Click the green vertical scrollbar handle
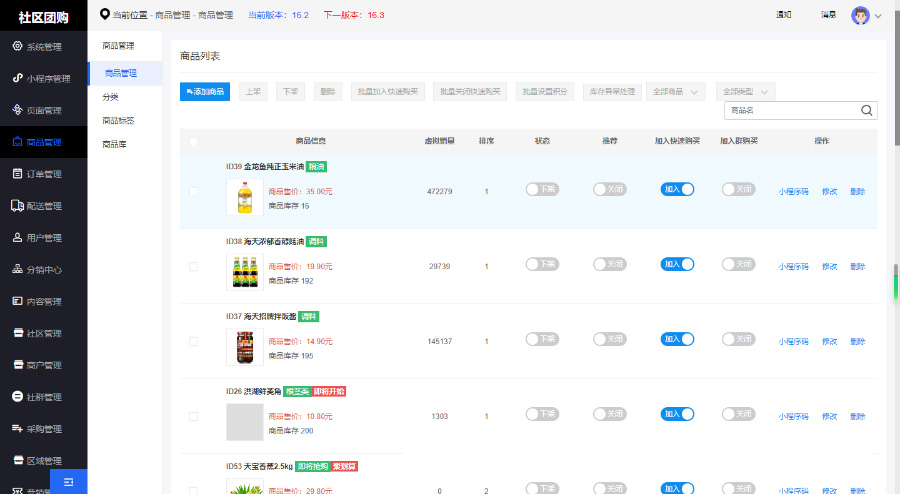Viewport: 900px width, 494px height. tap(895, 285)
